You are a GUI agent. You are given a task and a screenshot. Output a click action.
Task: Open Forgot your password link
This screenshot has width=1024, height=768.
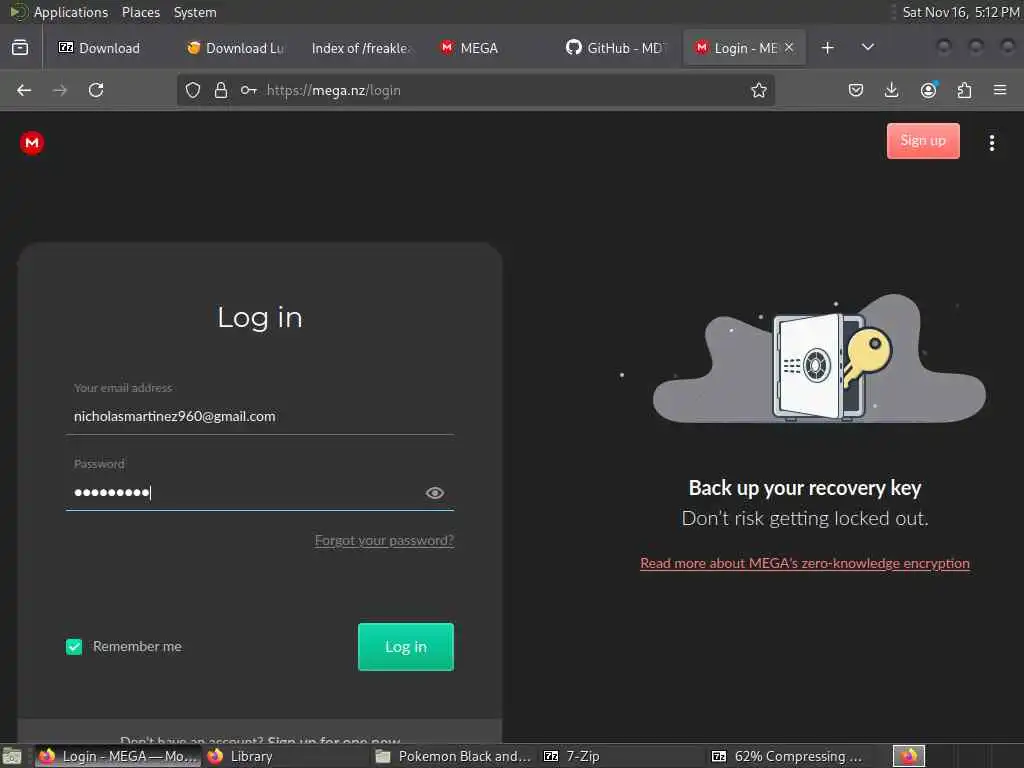384,540
